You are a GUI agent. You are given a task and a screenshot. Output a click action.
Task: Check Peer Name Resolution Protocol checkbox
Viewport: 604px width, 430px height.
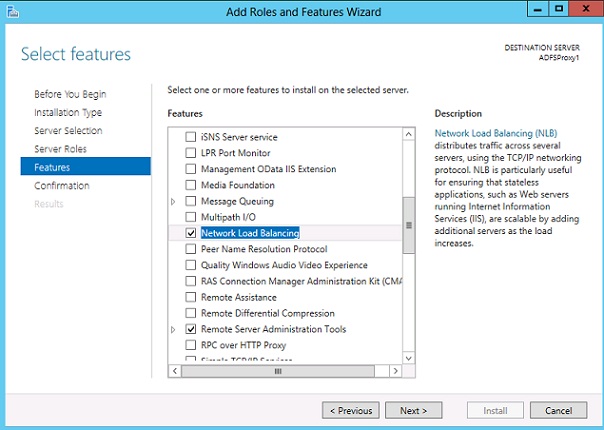(191, 249)
